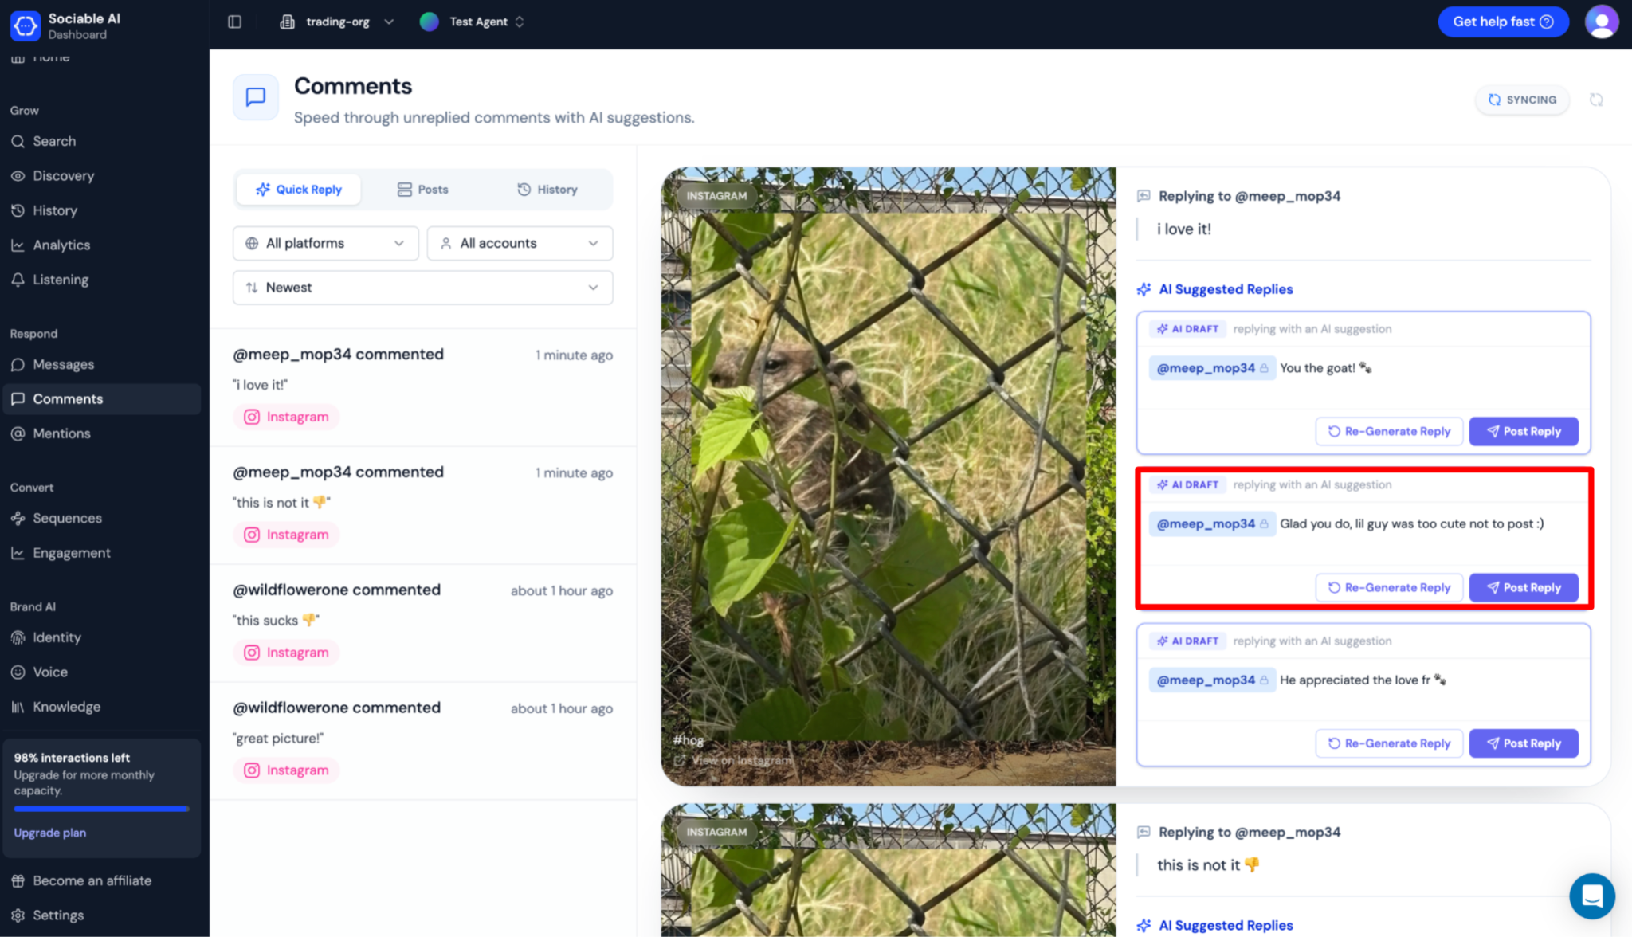Go to Discovery in the sidebar
This screenshot has height=937, width=1632.
100,176
